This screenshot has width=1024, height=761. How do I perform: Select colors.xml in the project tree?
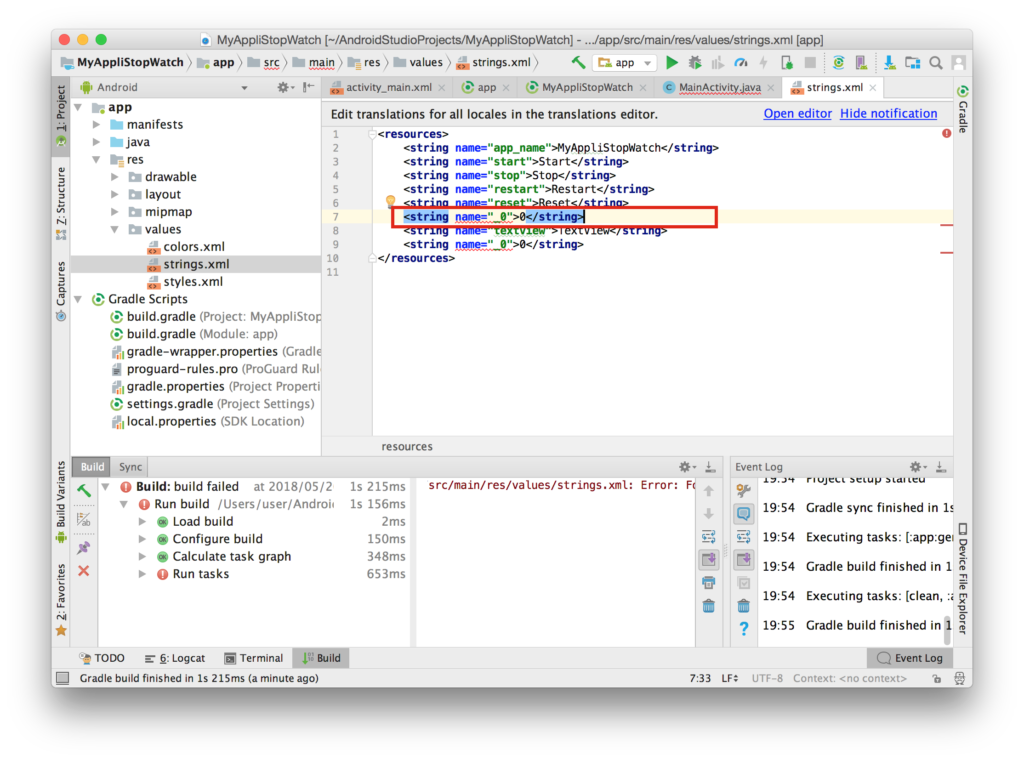tap(193, 247)
